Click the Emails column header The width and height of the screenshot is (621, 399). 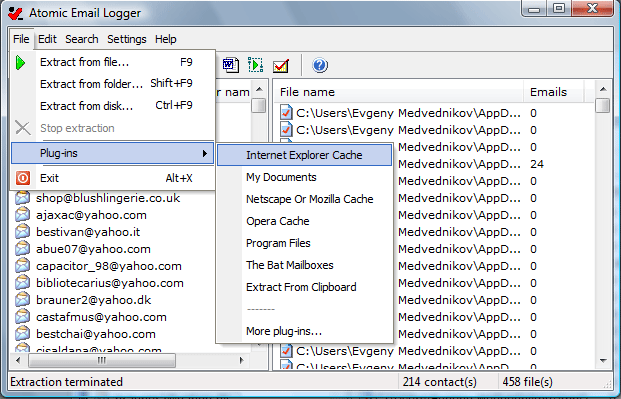pyautogui.click(x=554, y=92)
